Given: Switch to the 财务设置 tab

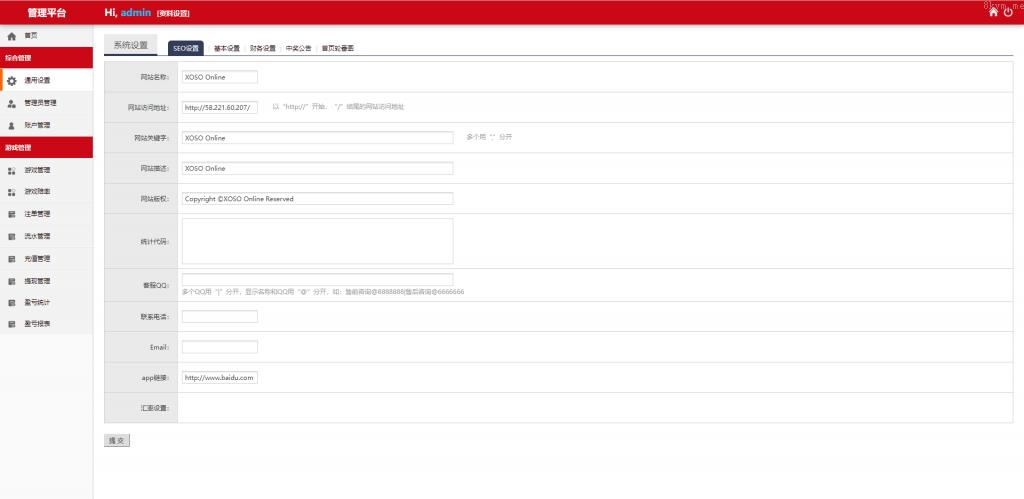Looking at the screenshot, I should 263,48.
